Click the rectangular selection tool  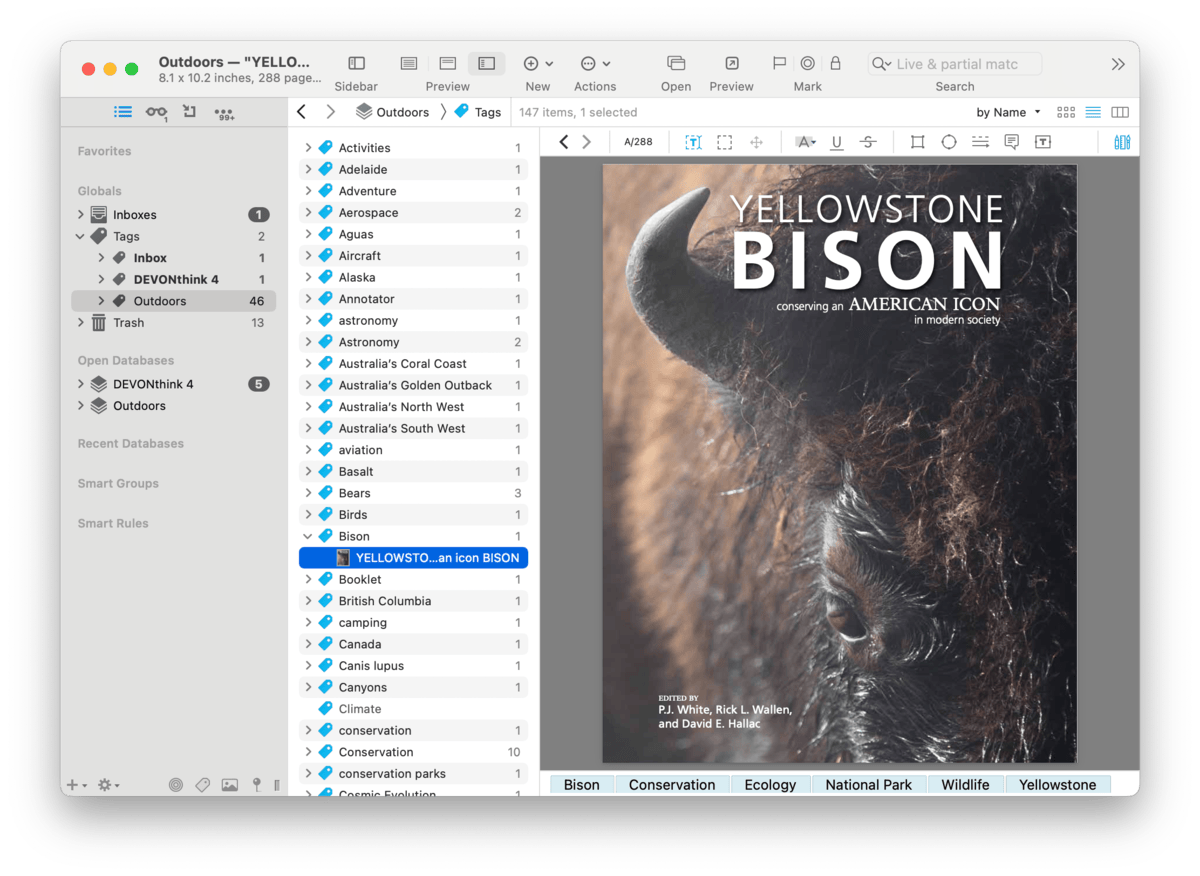coord(725,142)
